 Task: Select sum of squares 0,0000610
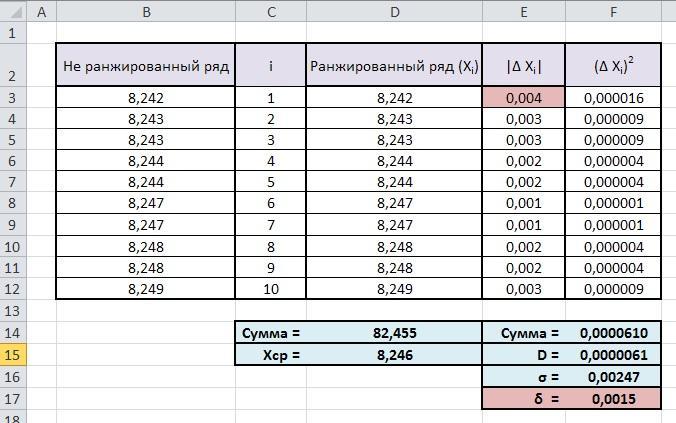pos(613,333)
